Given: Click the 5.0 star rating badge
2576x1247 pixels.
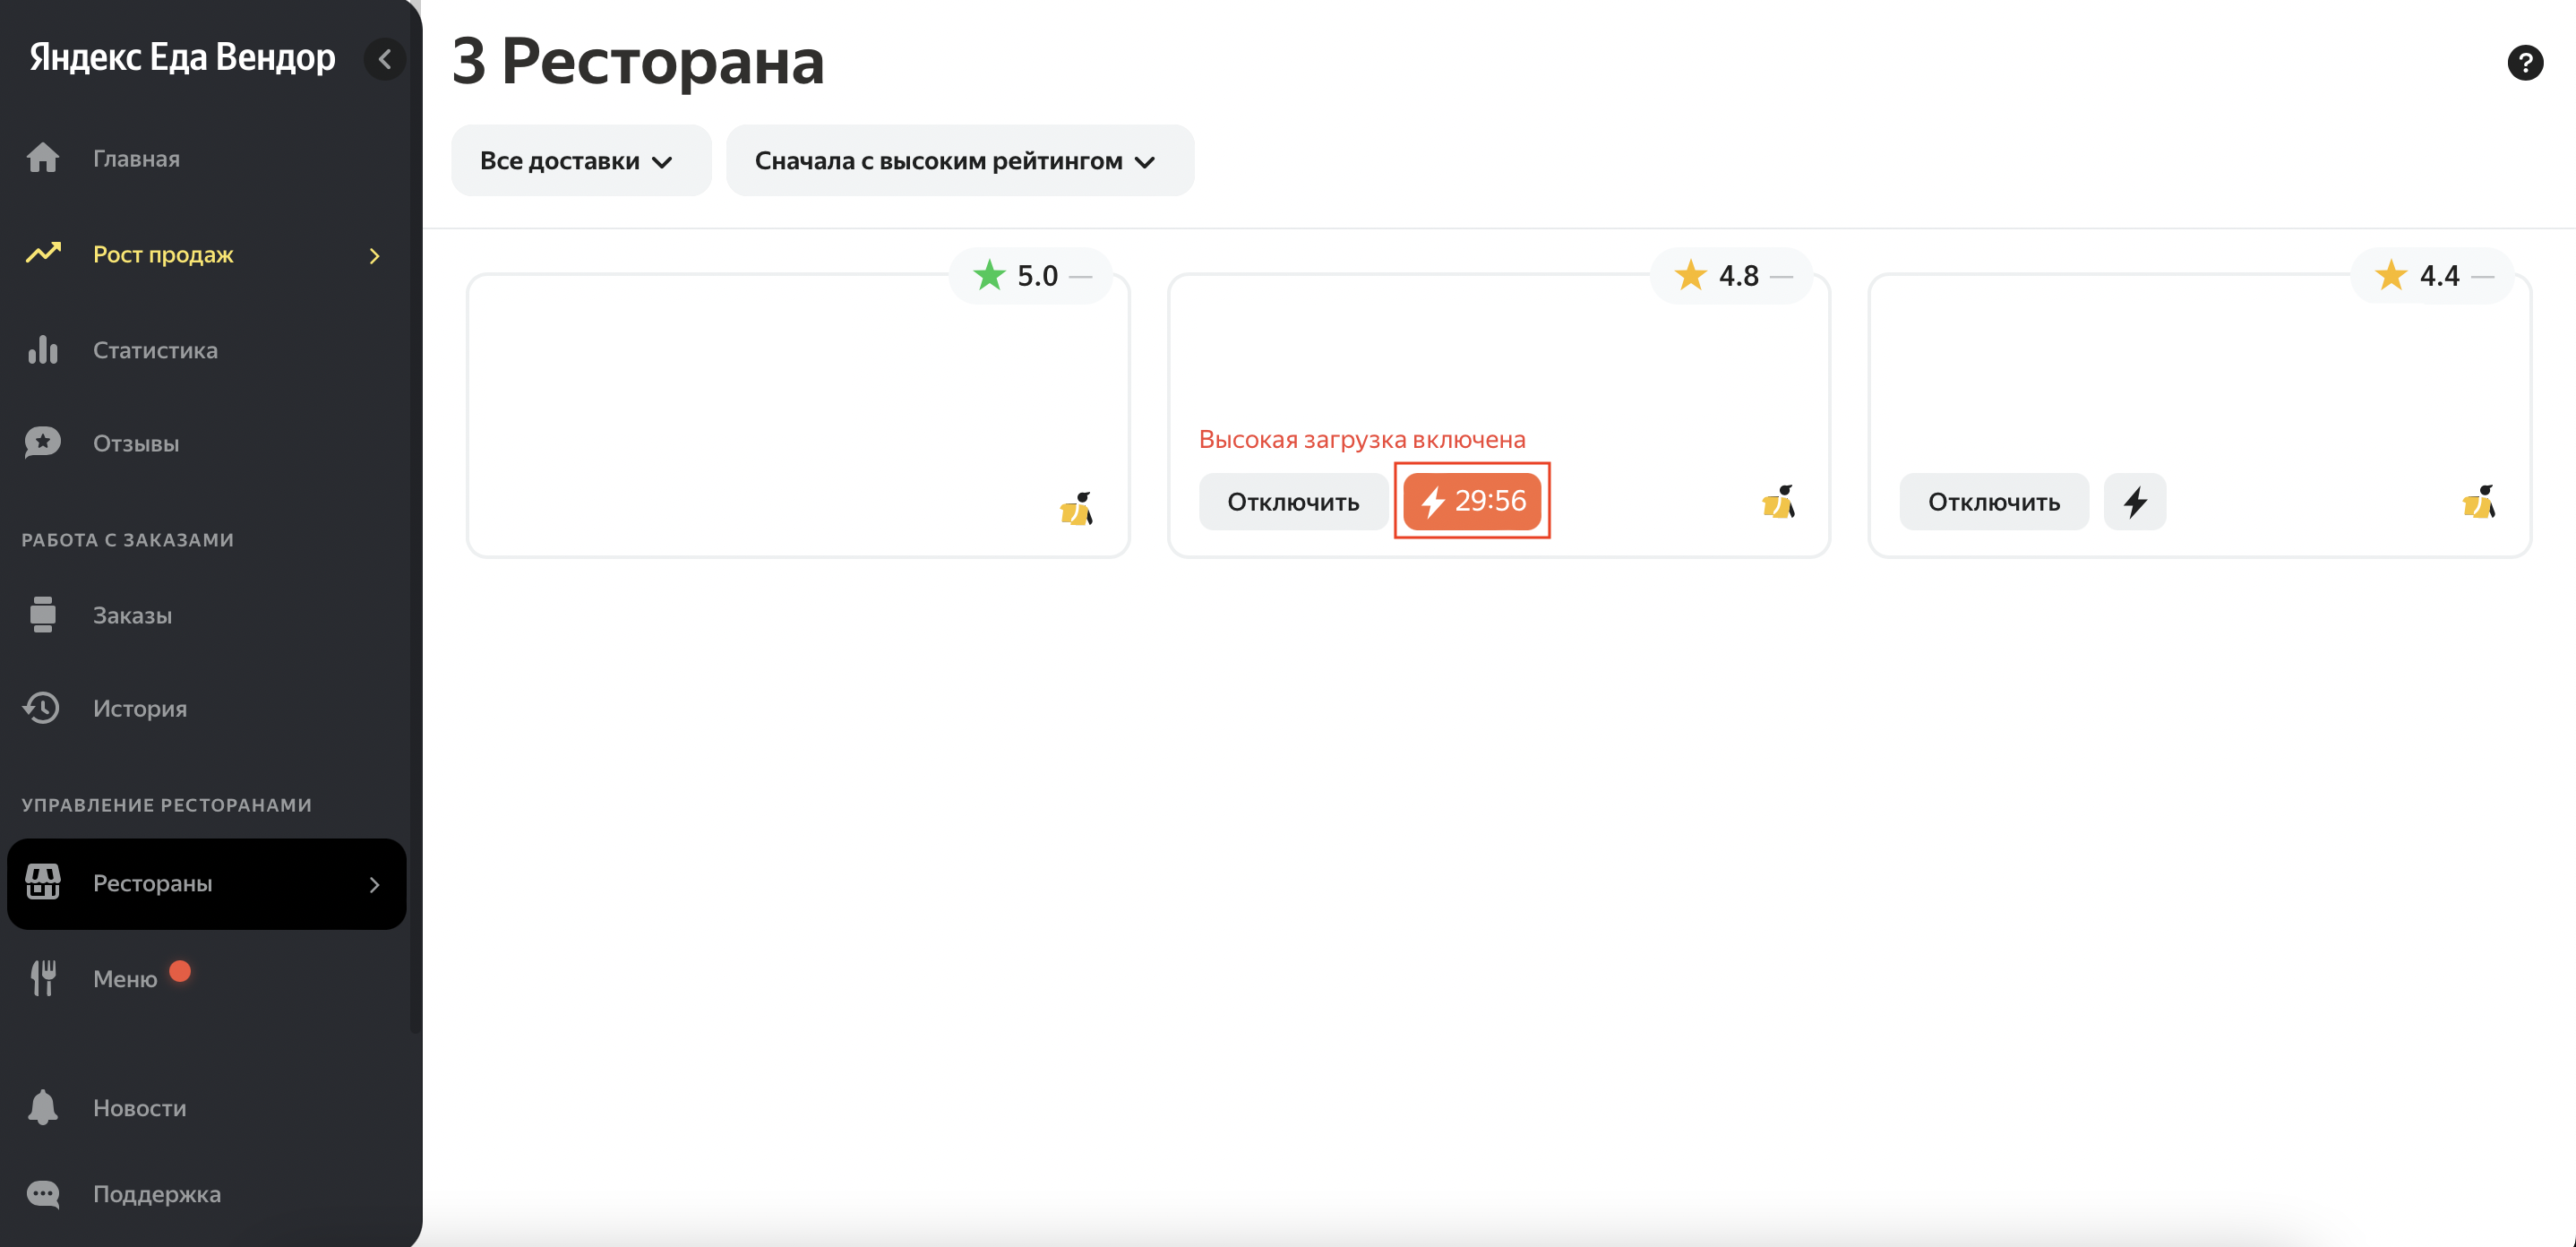Looking at the screenshot, I should (1029, 276).
